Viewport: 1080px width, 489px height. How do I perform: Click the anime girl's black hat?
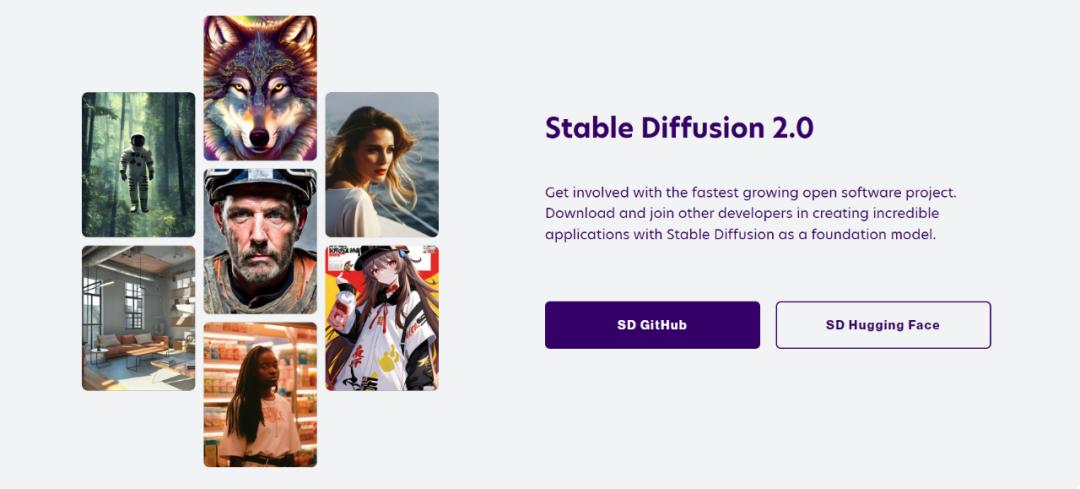(x=374, y=258)
